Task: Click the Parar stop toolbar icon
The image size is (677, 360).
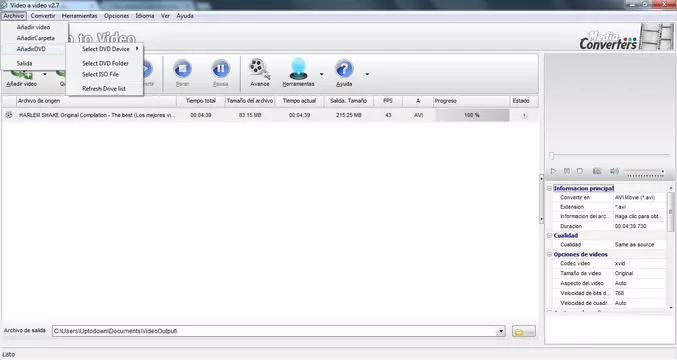Action: click(182, 69)
